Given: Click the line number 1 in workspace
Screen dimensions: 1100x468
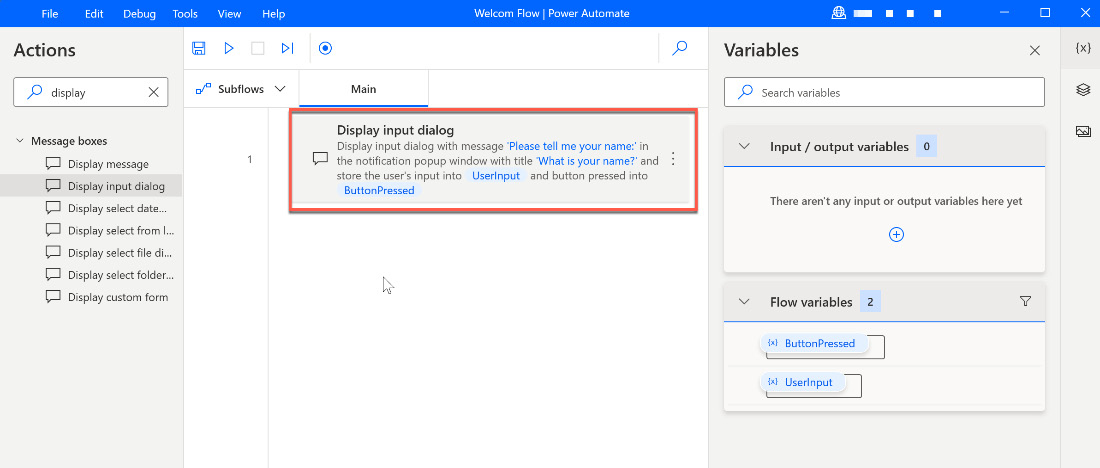Looking at the screenshot, I should (249, 159).
